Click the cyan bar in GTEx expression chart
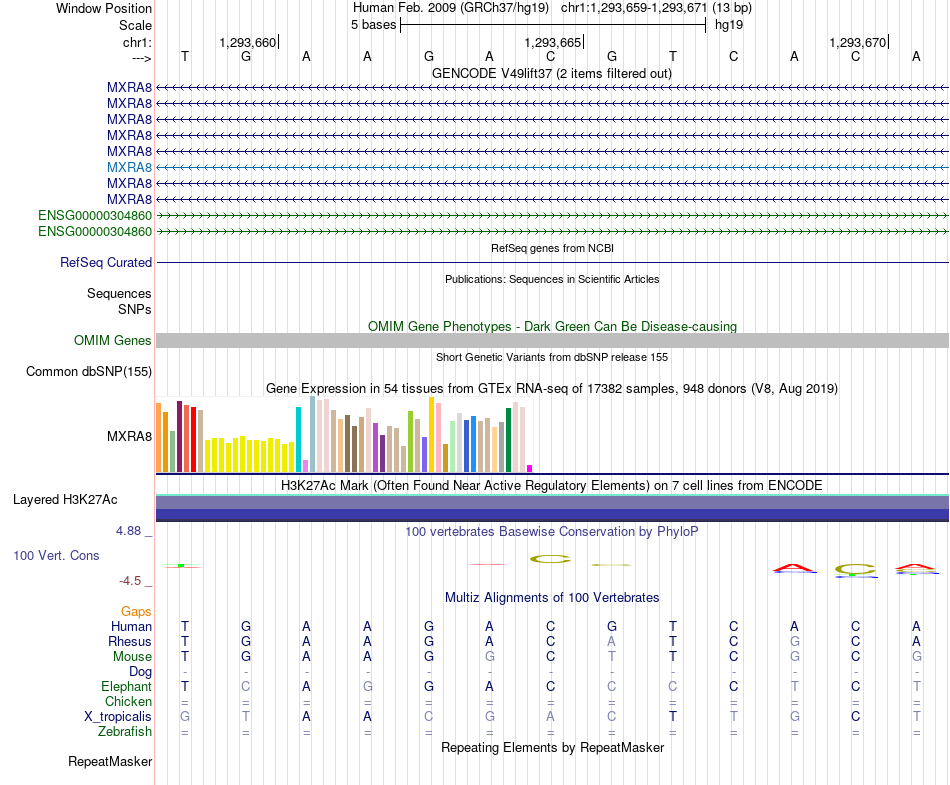 pos(298,439)
